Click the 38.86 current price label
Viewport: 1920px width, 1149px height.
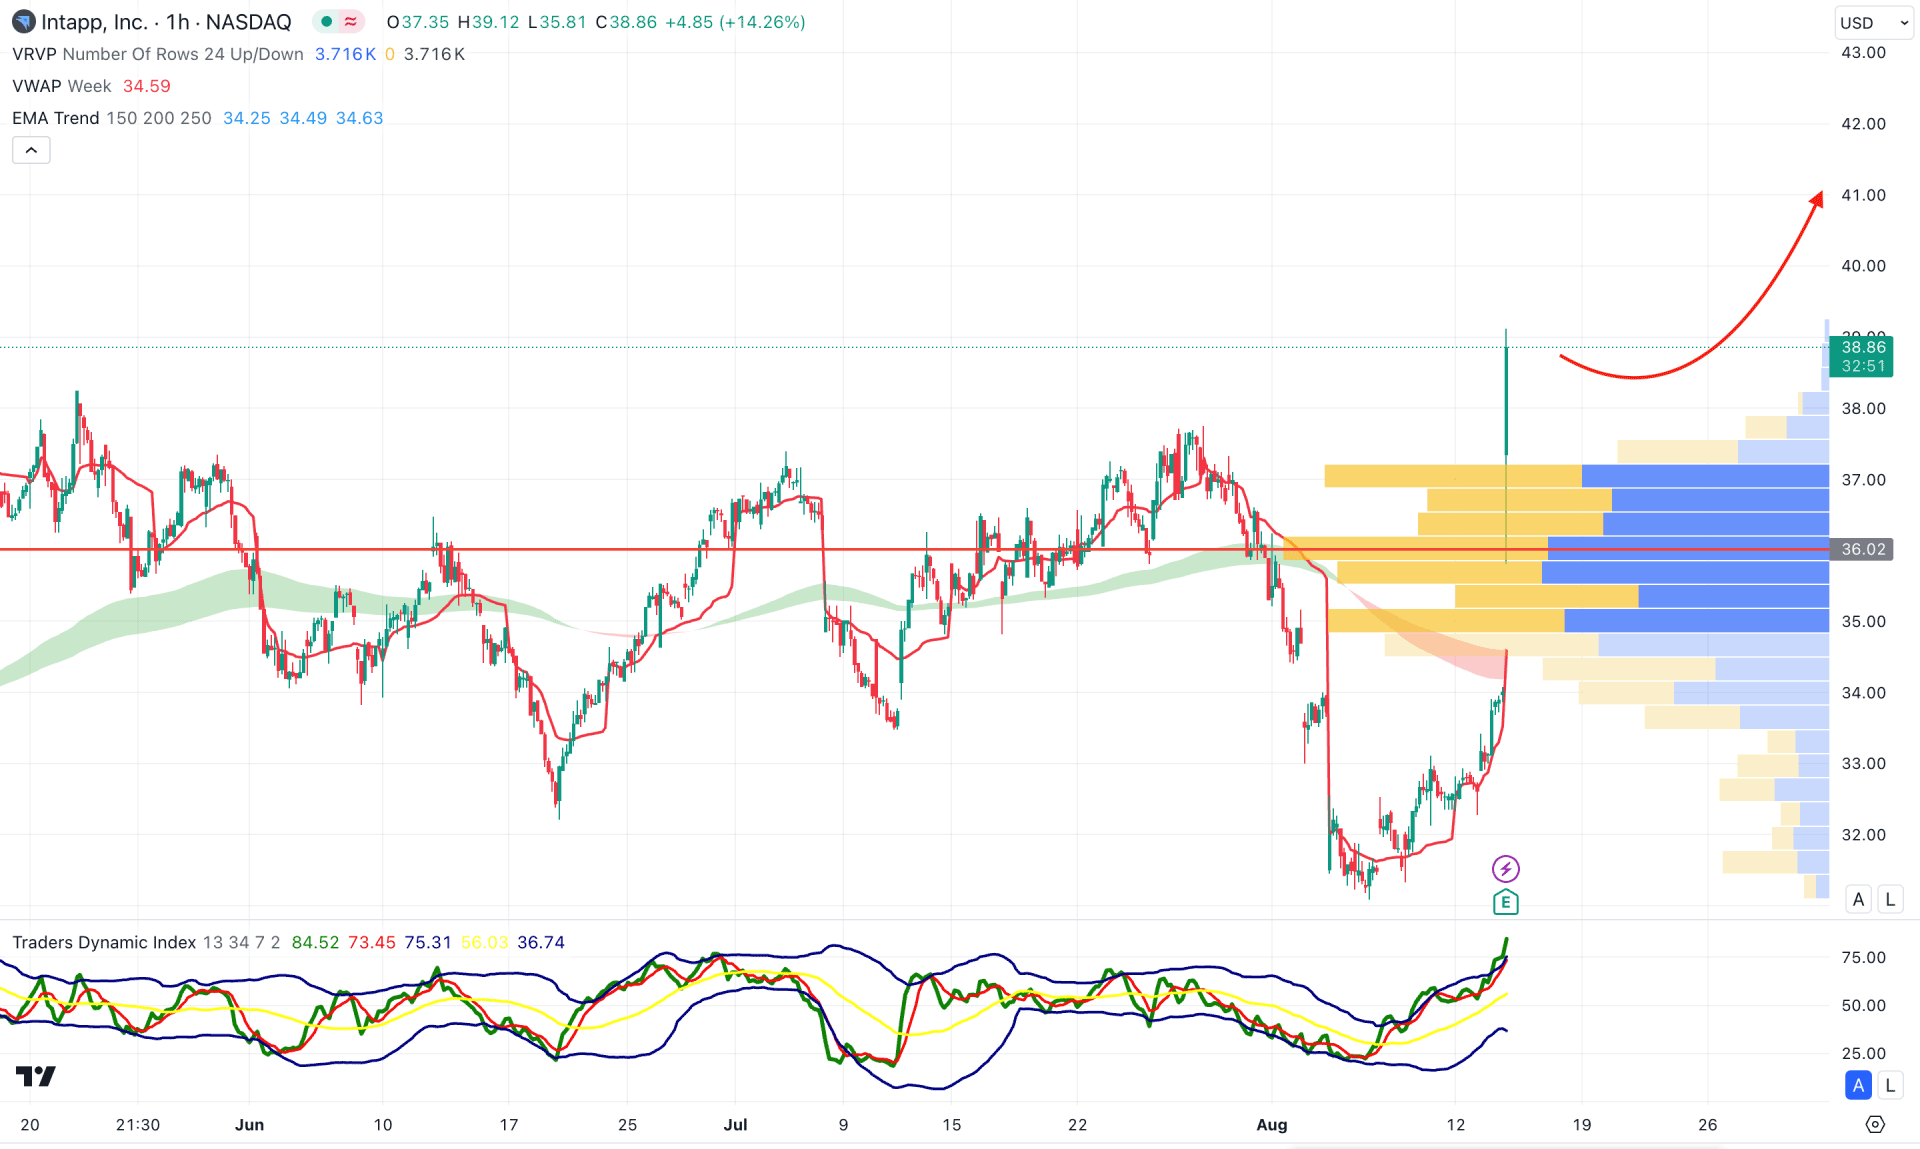pos(1862,356)
